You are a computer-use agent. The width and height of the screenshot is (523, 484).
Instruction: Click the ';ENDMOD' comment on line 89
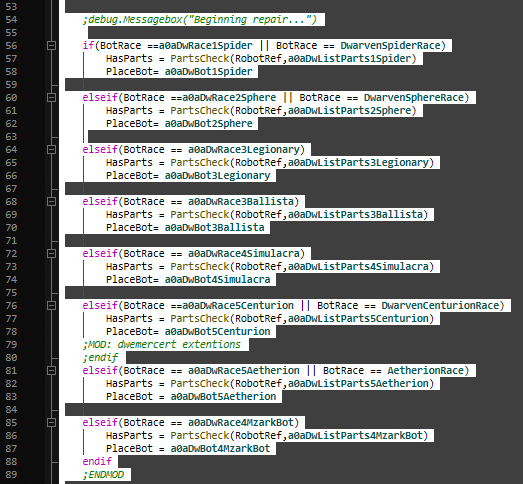[x=103, y=475]
